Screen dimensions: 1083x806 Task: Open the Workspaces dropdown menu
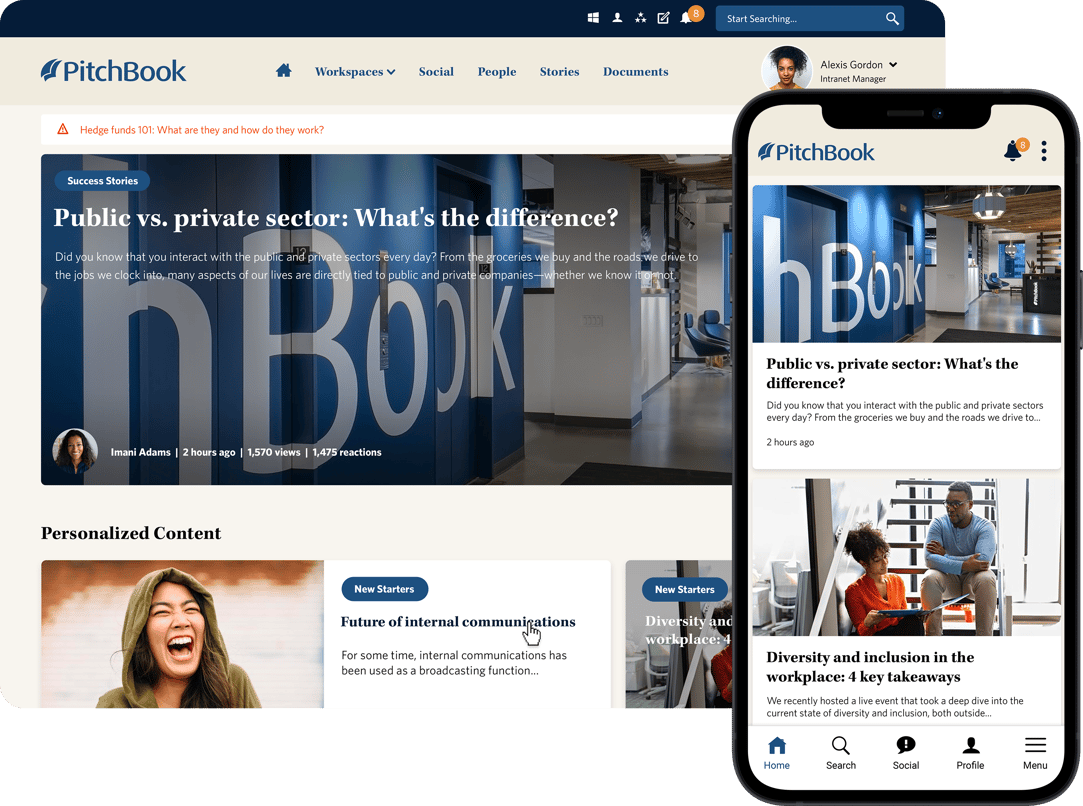pyautogui.click(x=355, y=71)
